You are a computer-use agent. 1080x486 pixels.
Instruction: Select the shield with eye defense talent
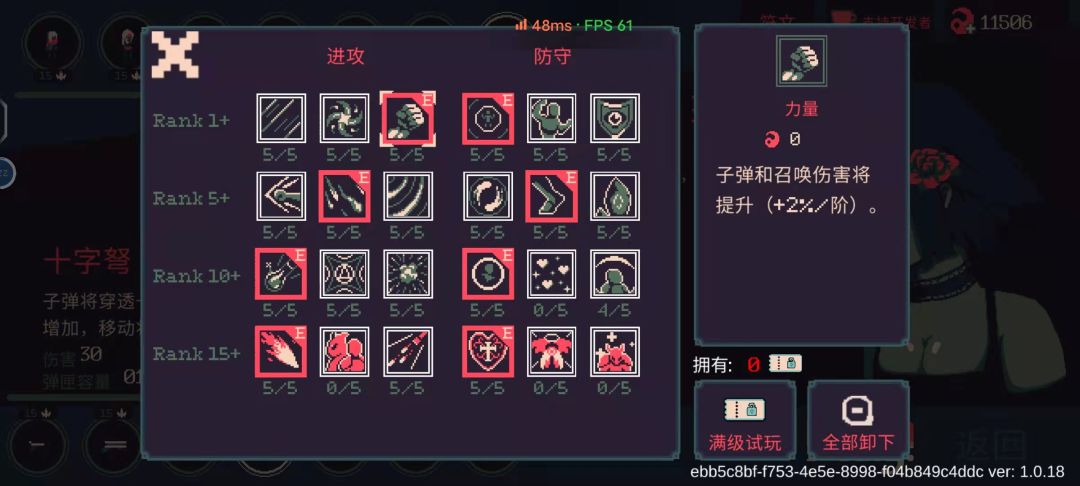pos(614,118)
